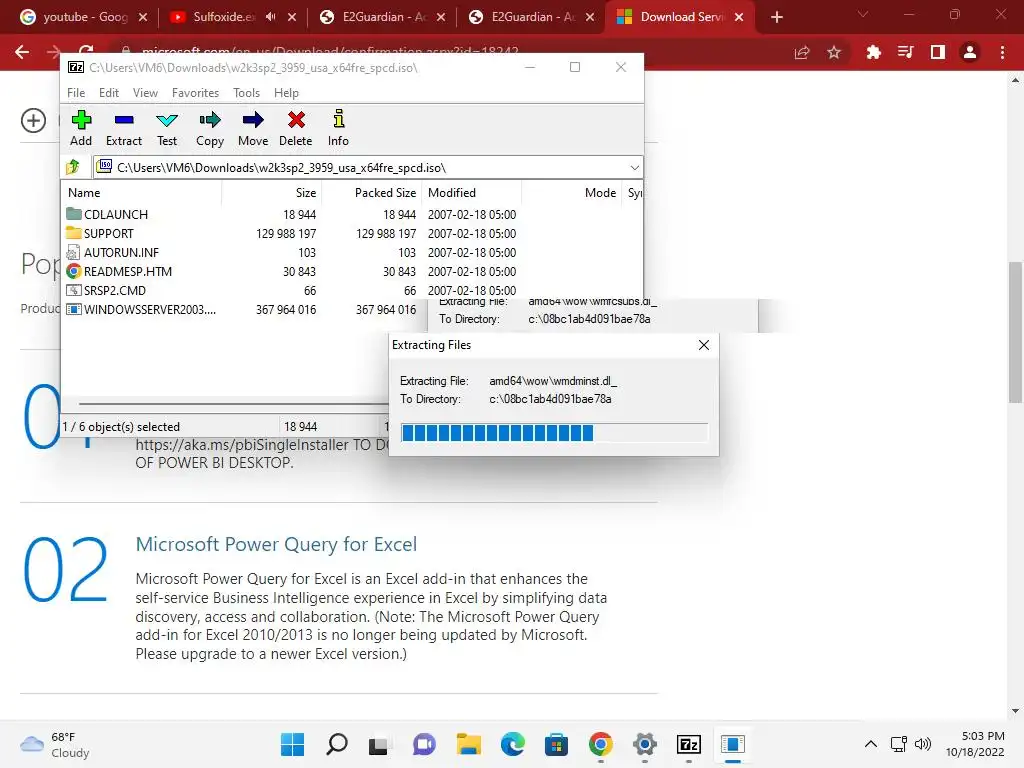Click the archive path address field

[368, 168]
